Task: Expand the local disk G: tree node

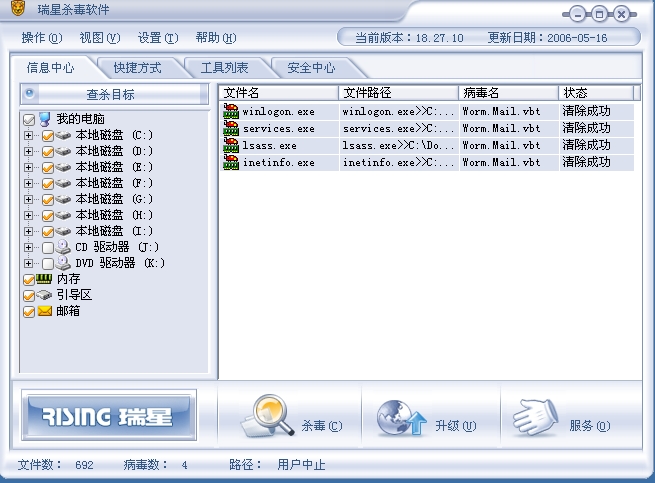Action: [x=28, y=199]
